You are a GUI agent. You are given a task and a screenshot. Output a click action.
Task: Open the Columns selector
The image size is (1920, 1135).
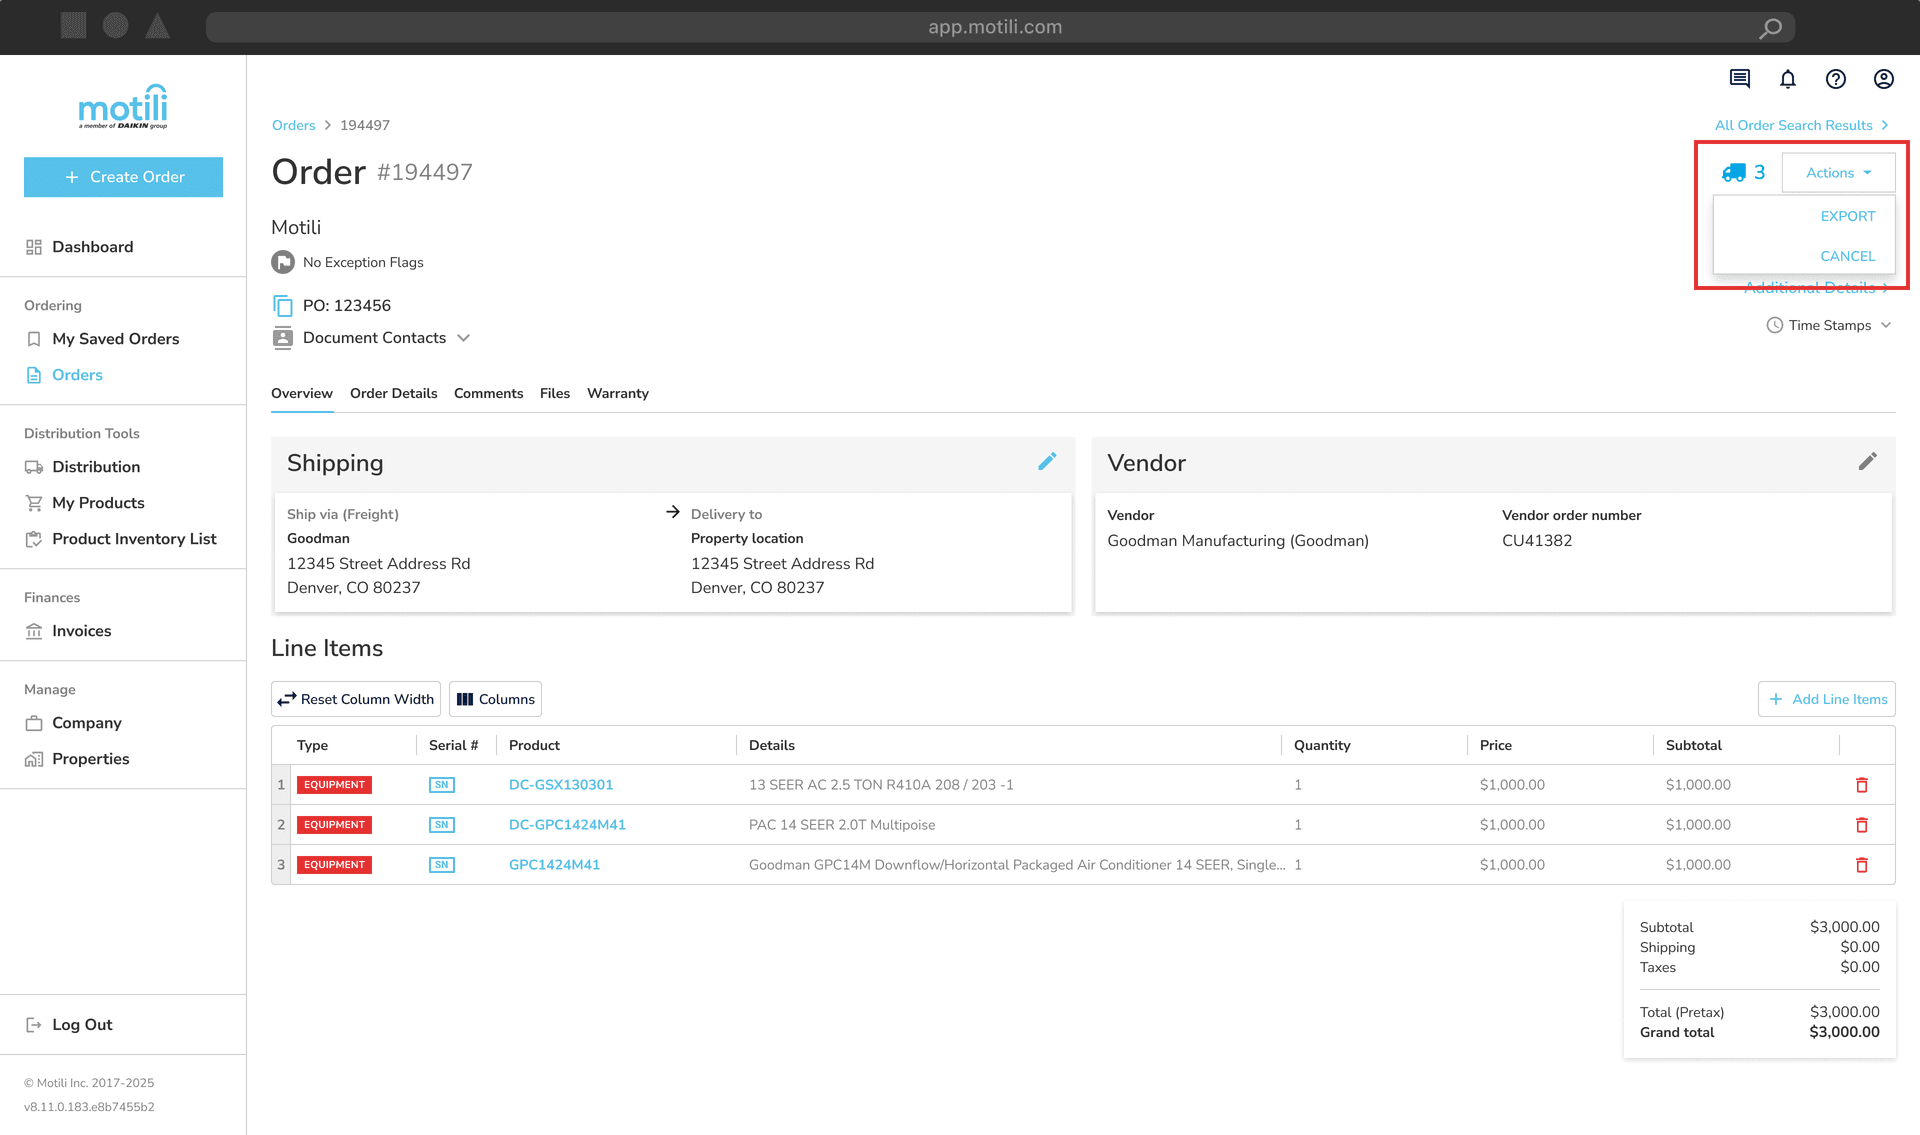tap(495, 699)
